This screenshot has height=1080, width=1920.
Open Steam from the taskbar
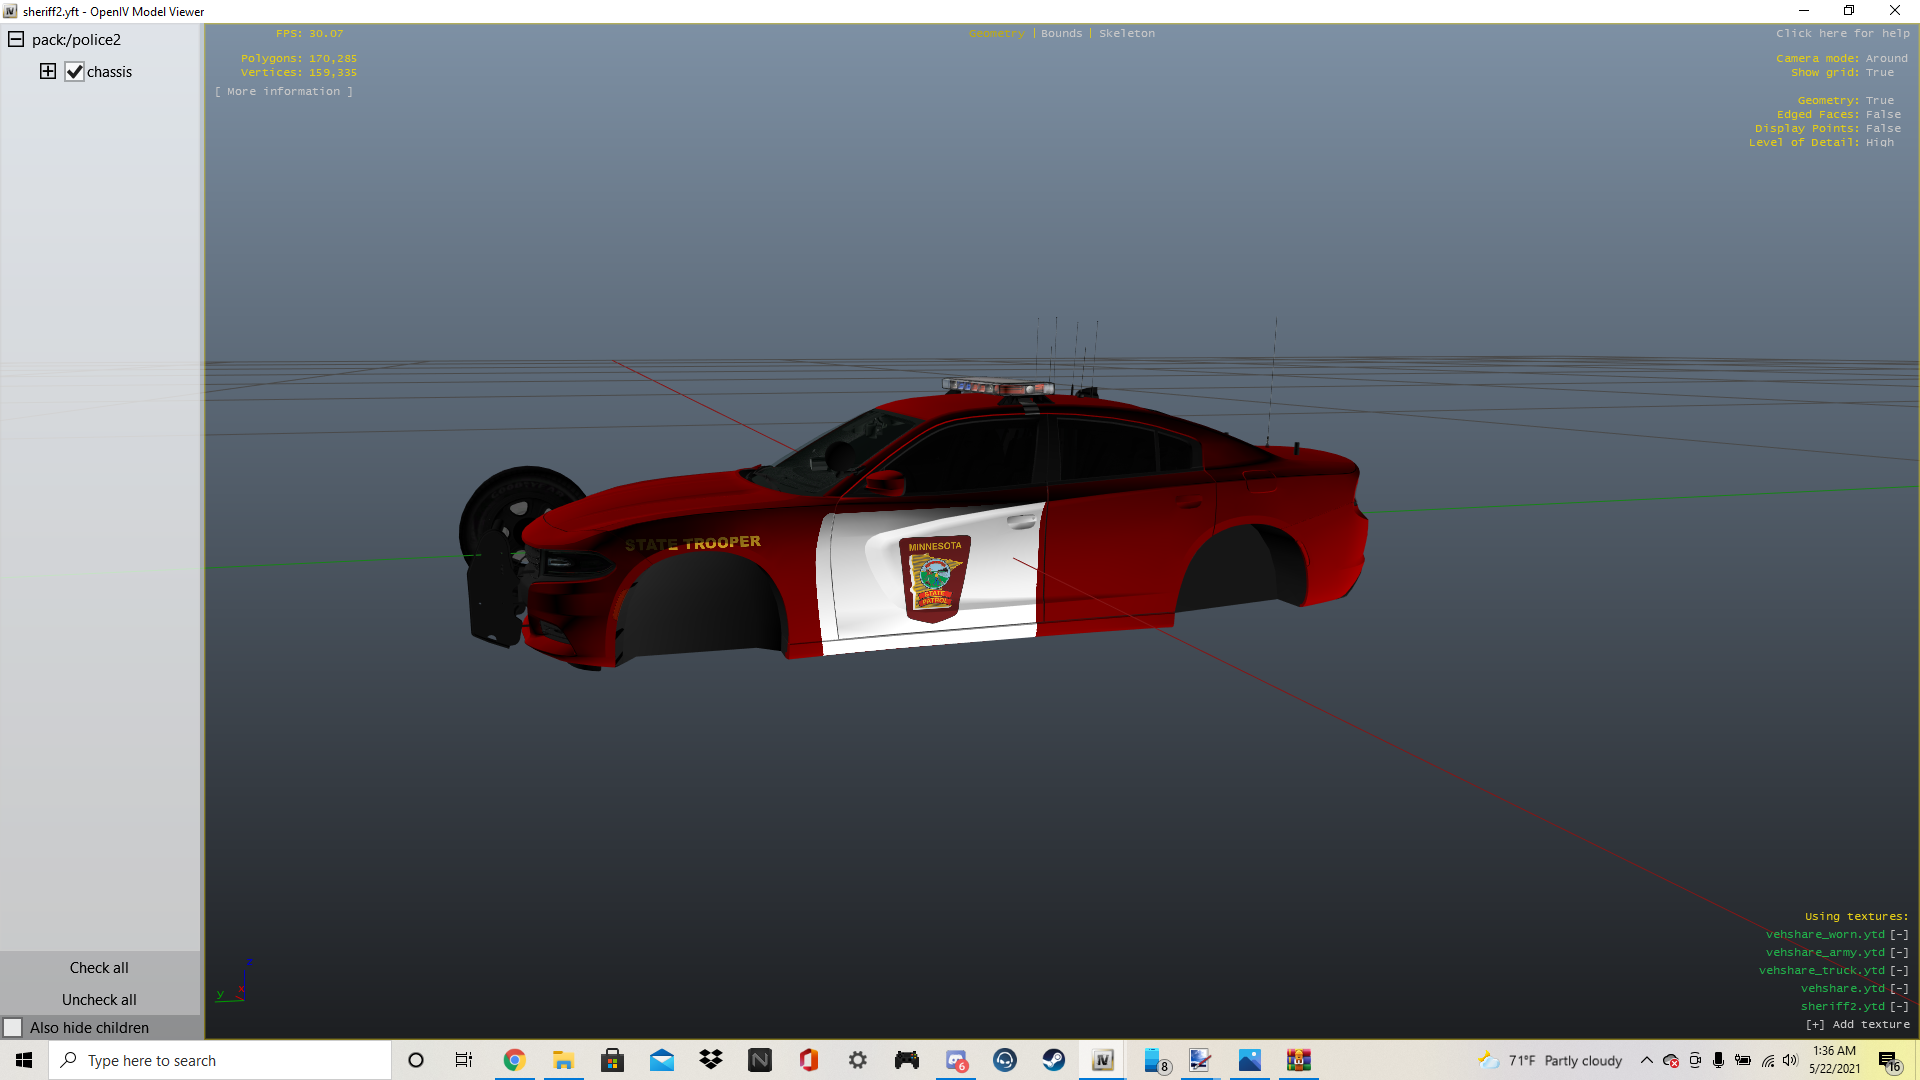tap(1053, 1060)
